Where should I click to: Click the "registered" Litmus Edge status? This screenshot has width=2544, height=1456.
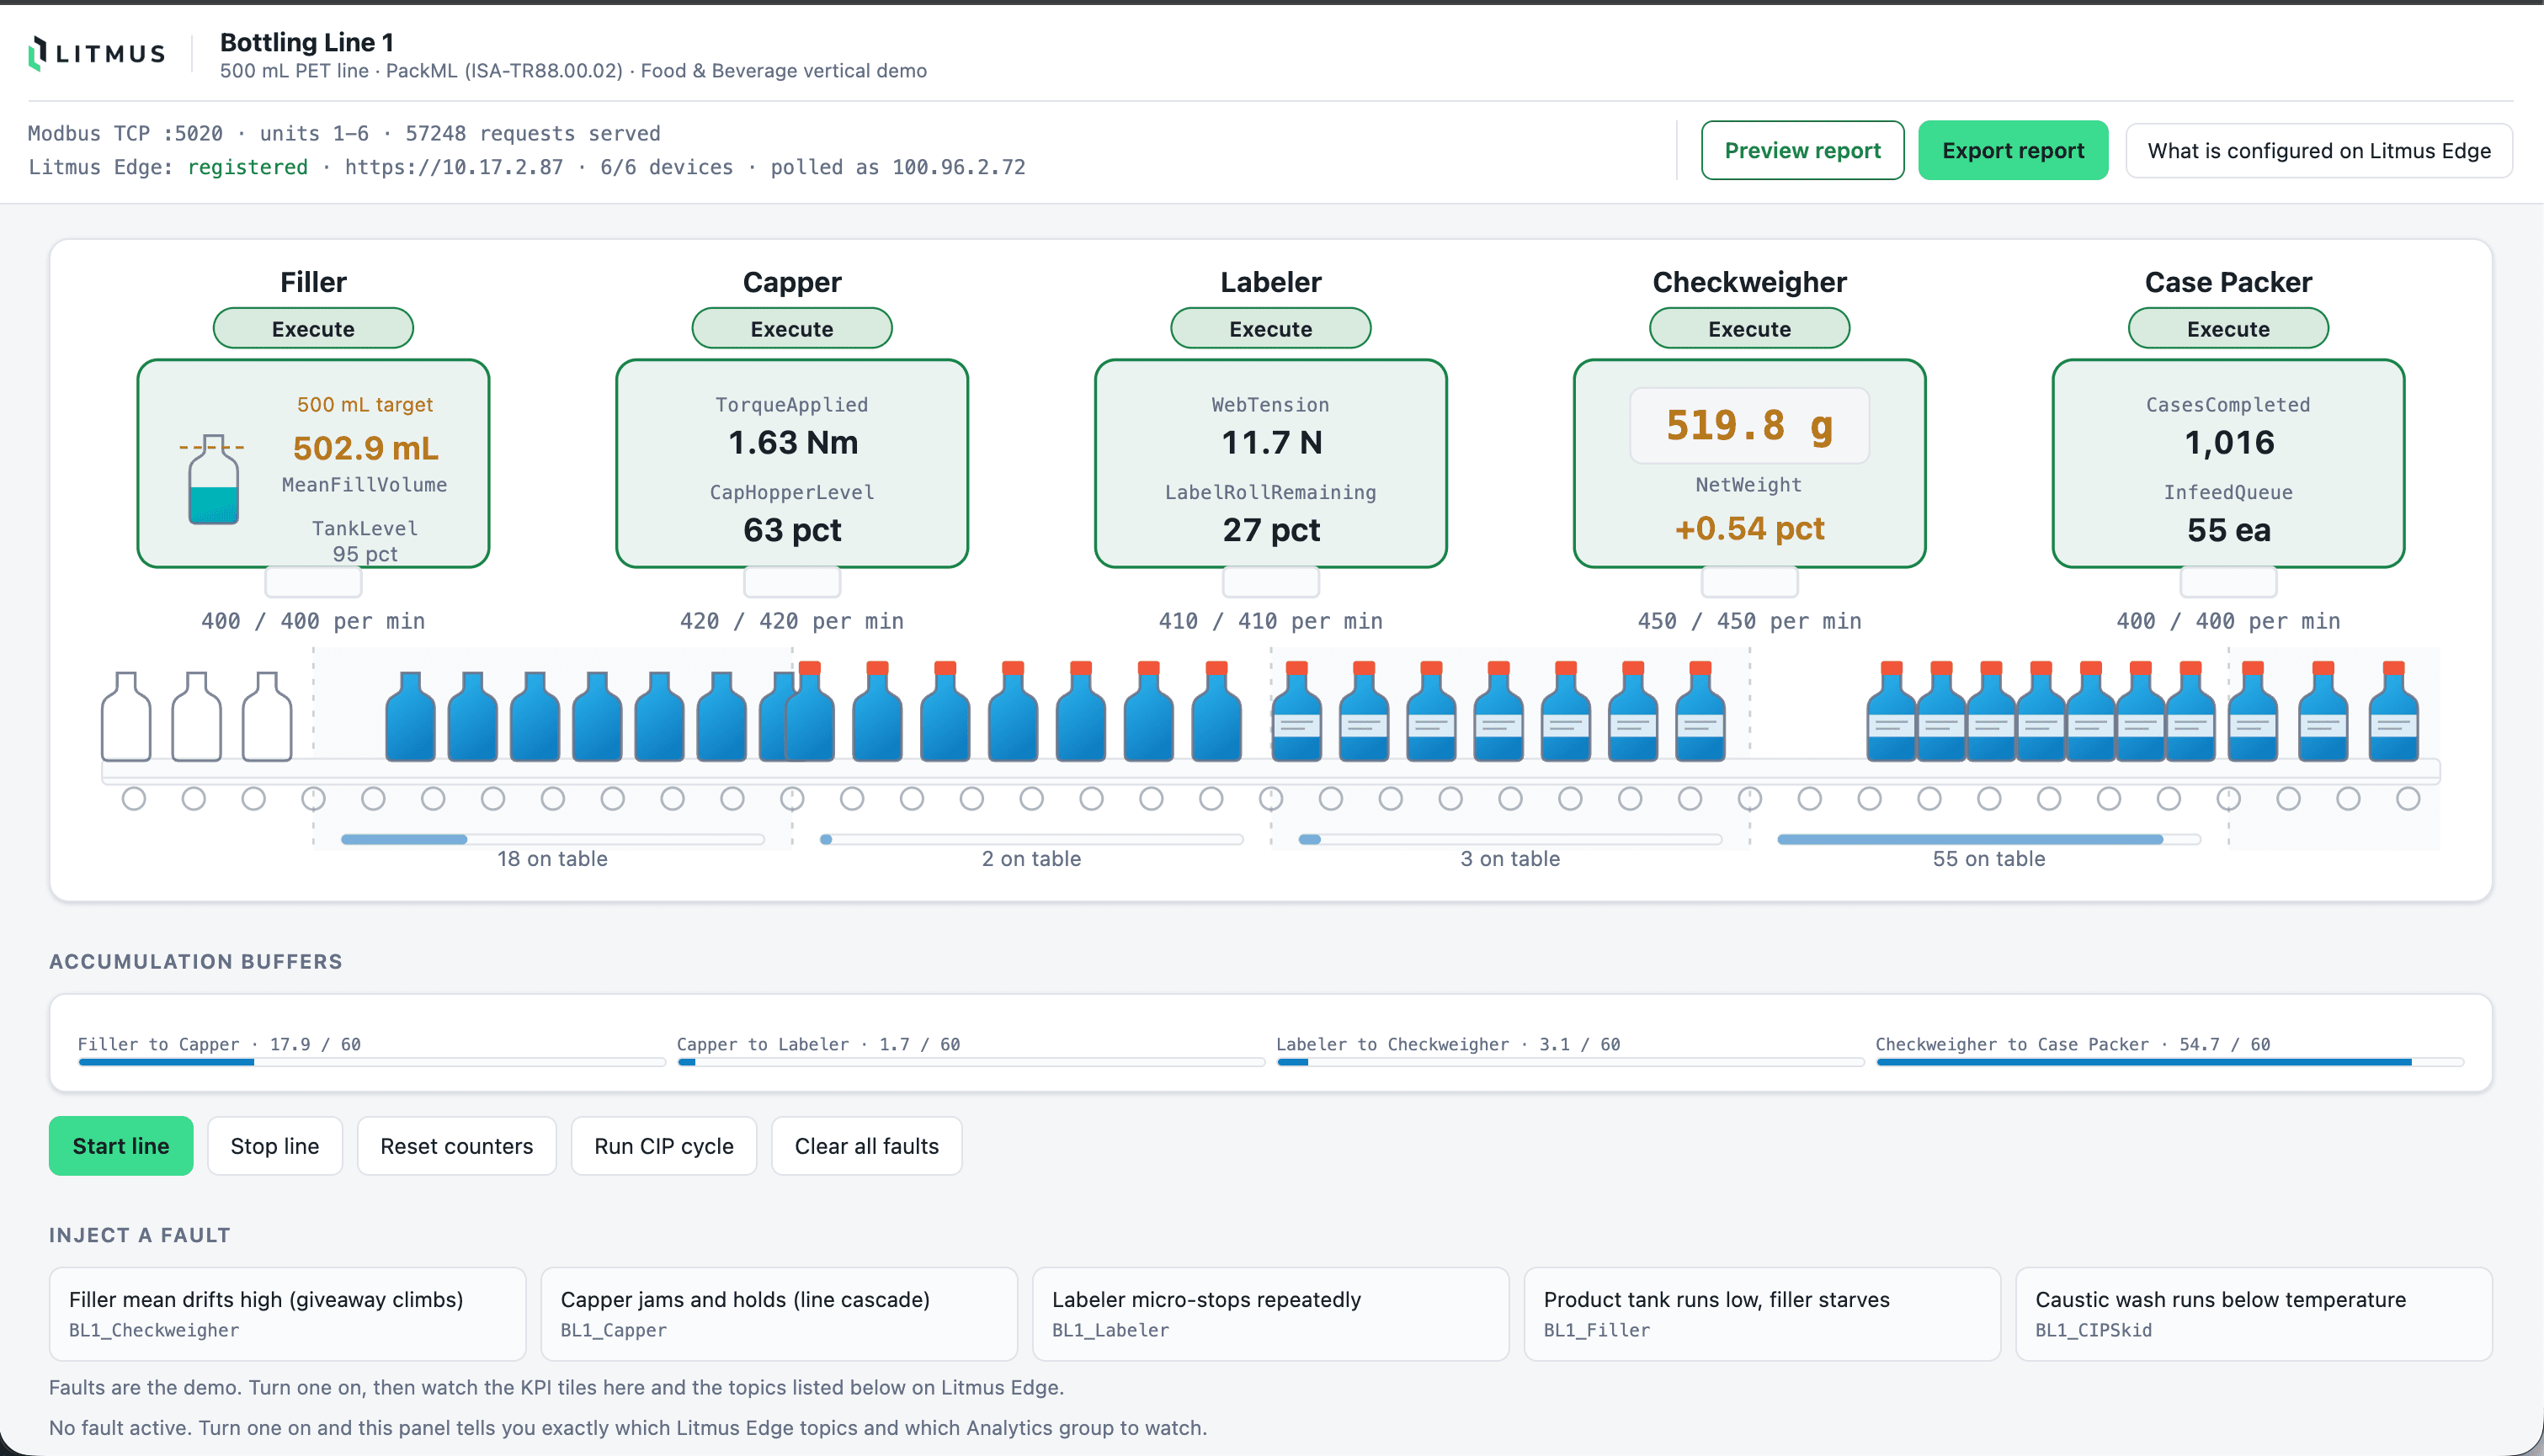[x=248, y=167]
